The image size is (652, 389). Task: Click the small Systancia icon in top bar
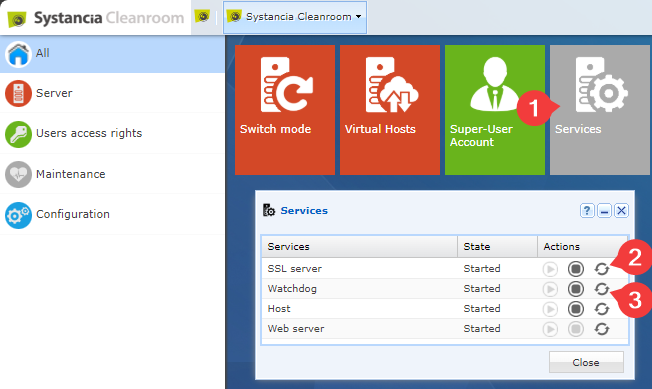203,17
